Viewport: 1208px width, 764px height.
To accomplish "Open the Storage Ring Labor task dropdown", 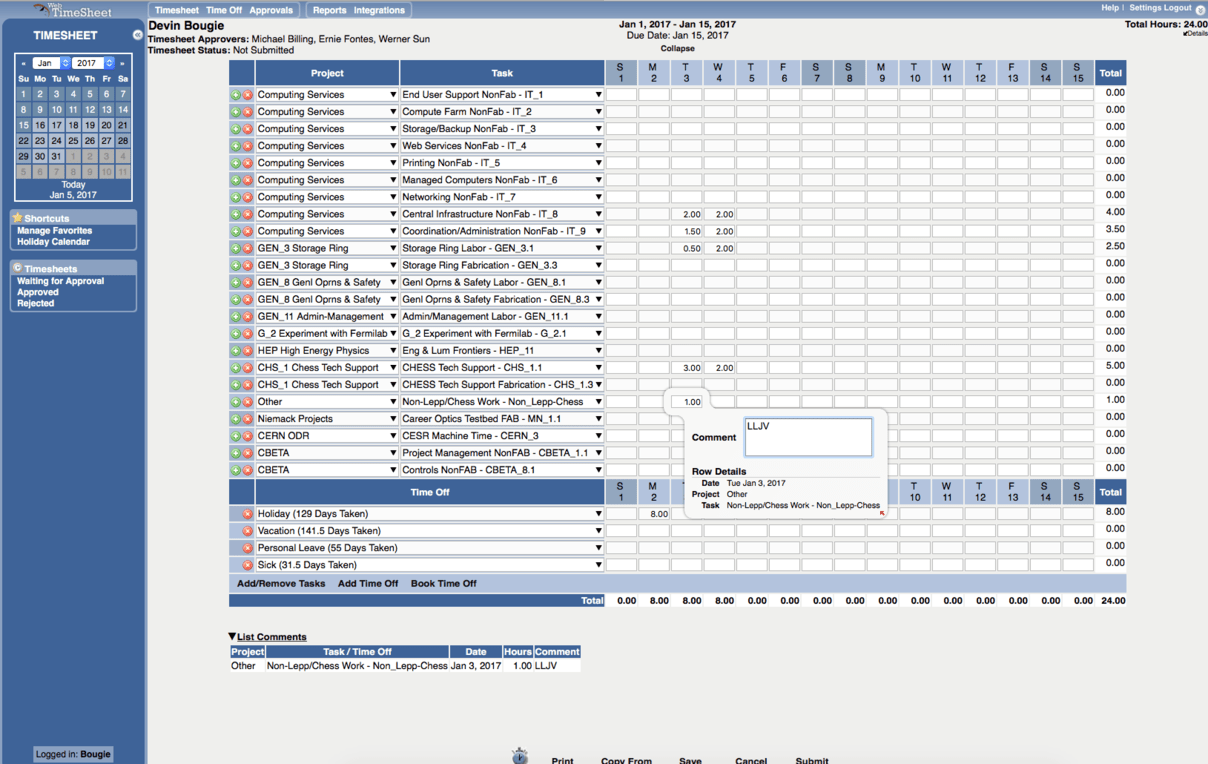I will [598, 247].
